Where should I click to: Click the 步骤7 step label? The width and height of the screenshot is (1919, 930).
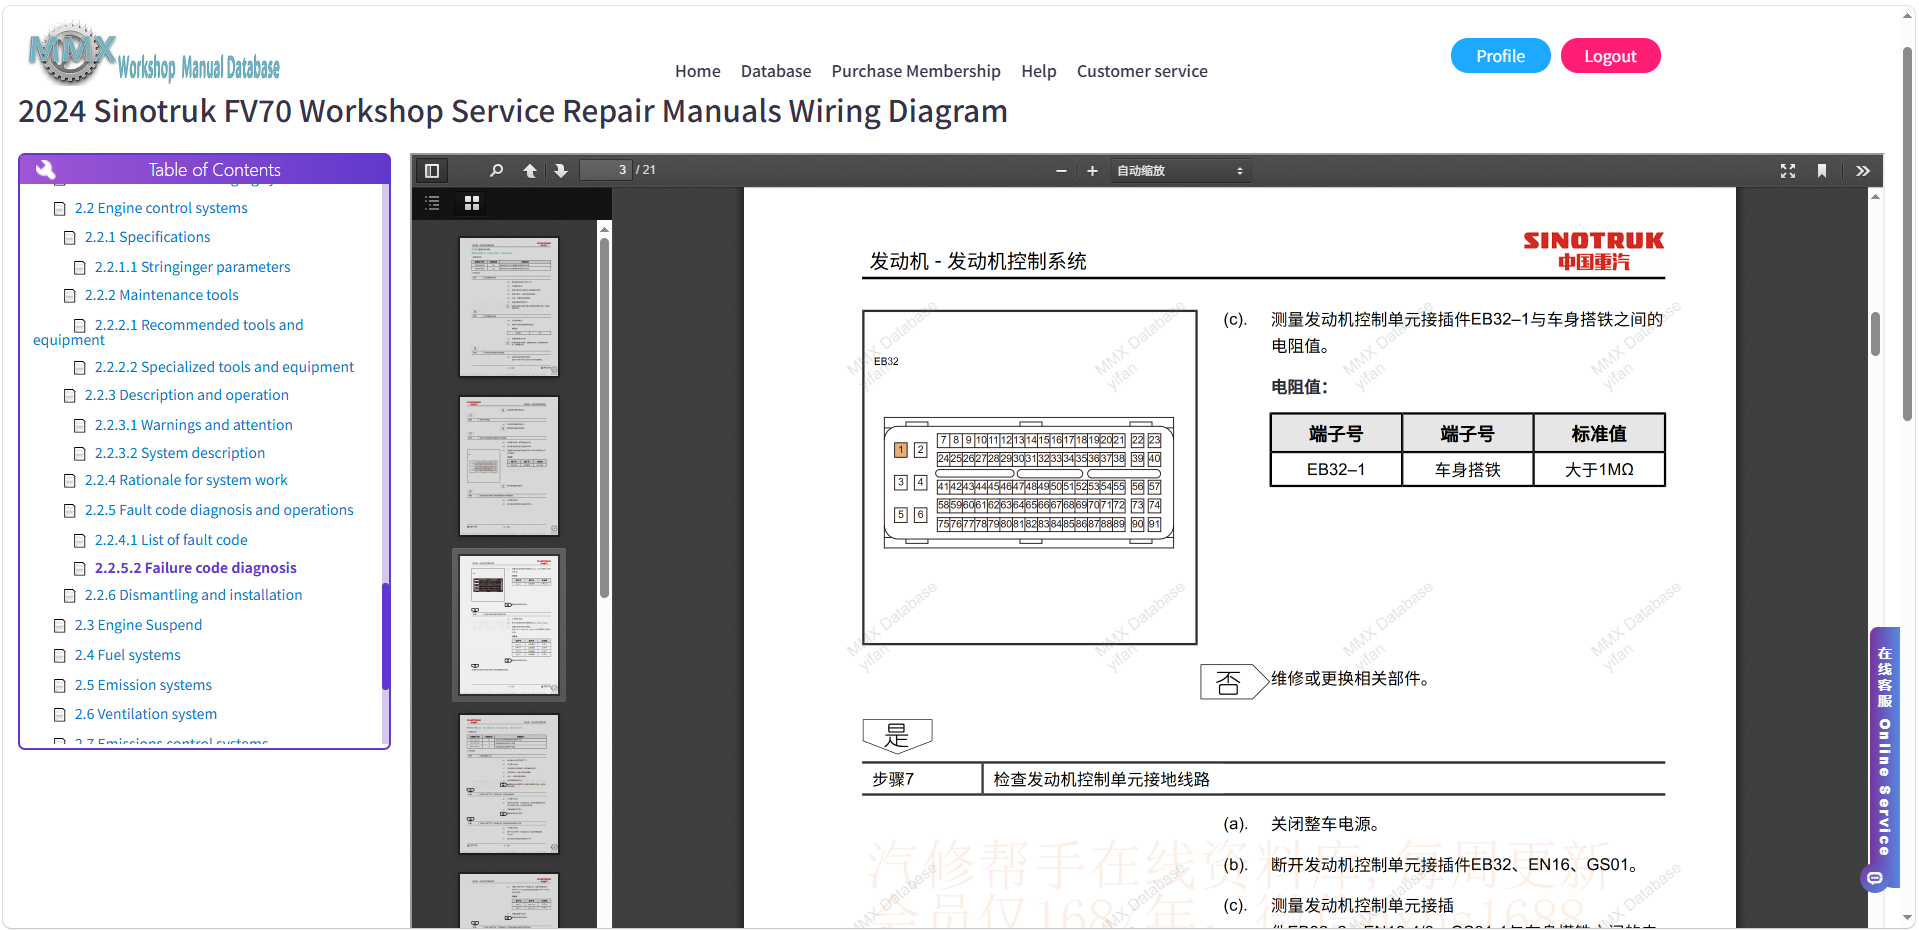pyautogui.click(x=893, y=779)
